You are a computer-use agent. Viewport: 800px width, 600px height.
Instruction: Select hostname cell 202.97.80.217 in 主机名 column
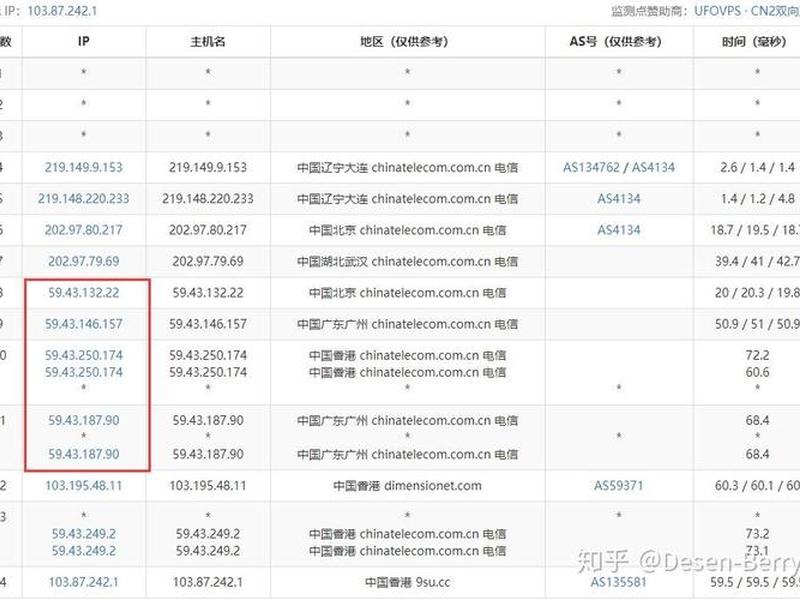[208, 230]
